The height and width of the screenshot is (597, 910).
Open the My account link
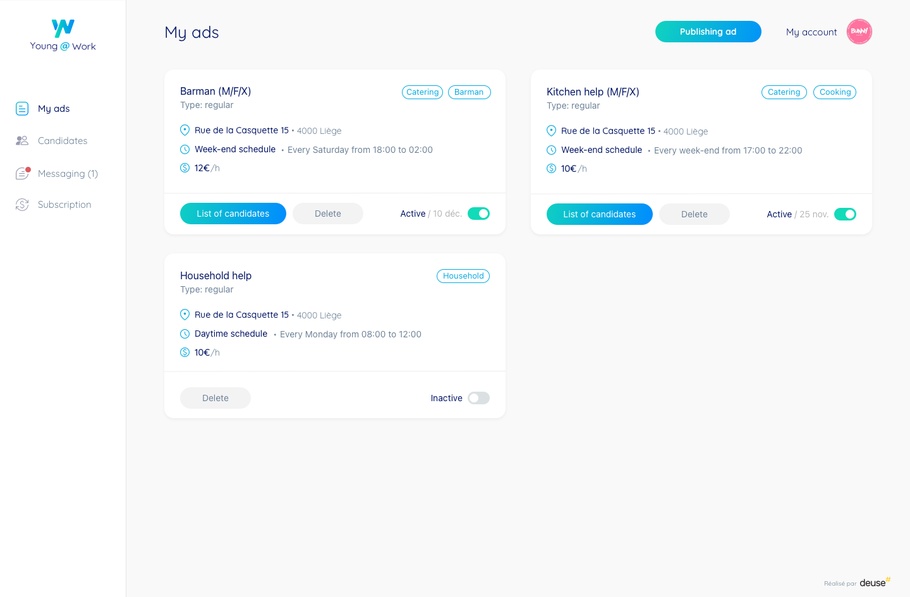tap(811, 32)
